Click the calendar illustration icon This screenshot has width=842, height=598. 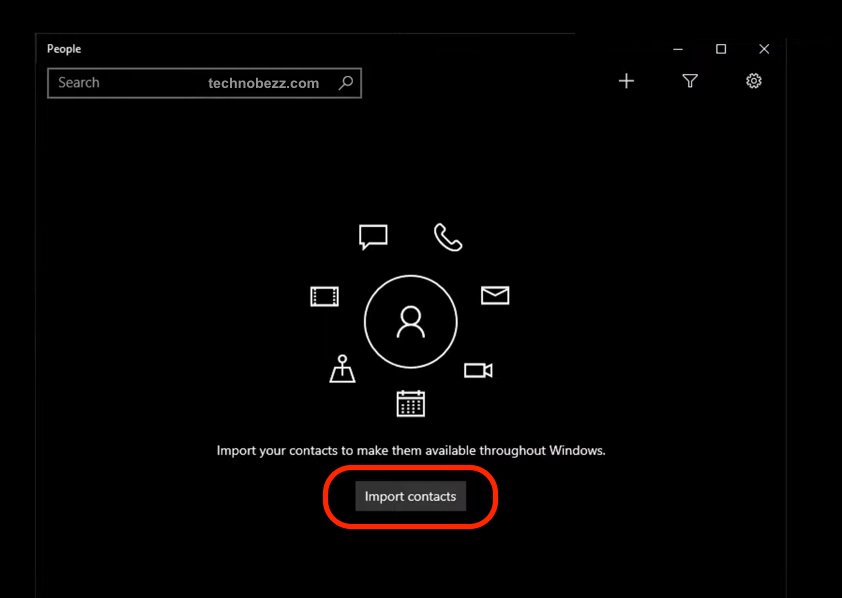(x=410, y=403)
